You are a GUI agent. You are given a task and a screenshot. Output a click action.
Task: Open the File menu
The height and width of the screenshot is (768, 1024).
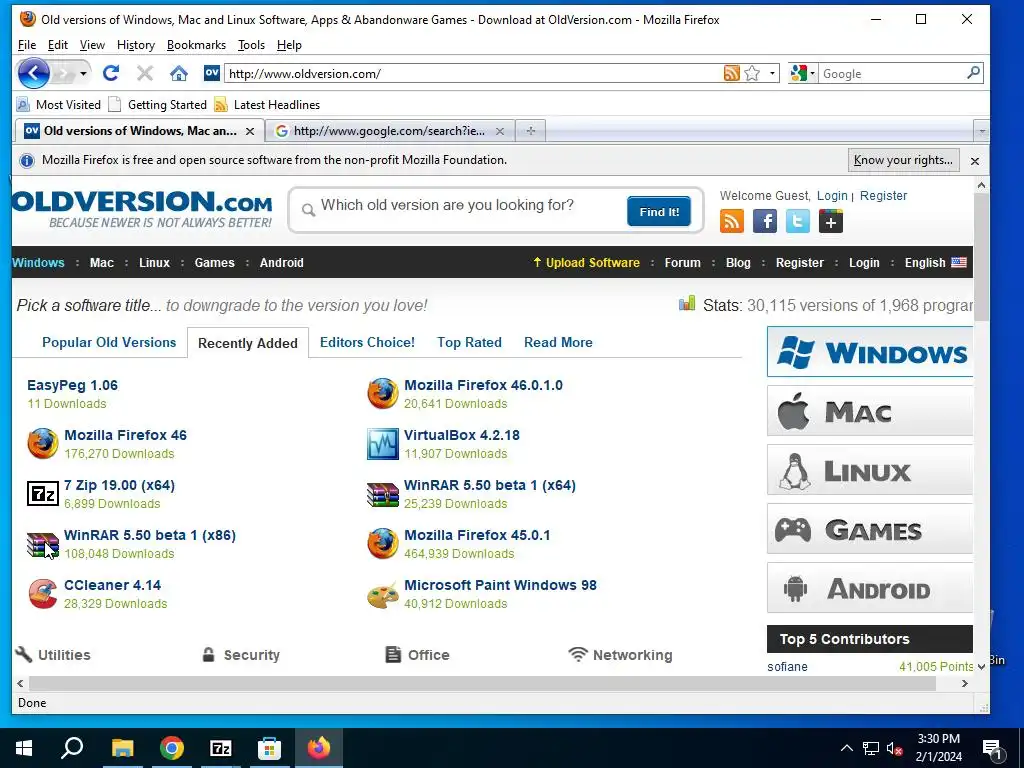point(27,45)
